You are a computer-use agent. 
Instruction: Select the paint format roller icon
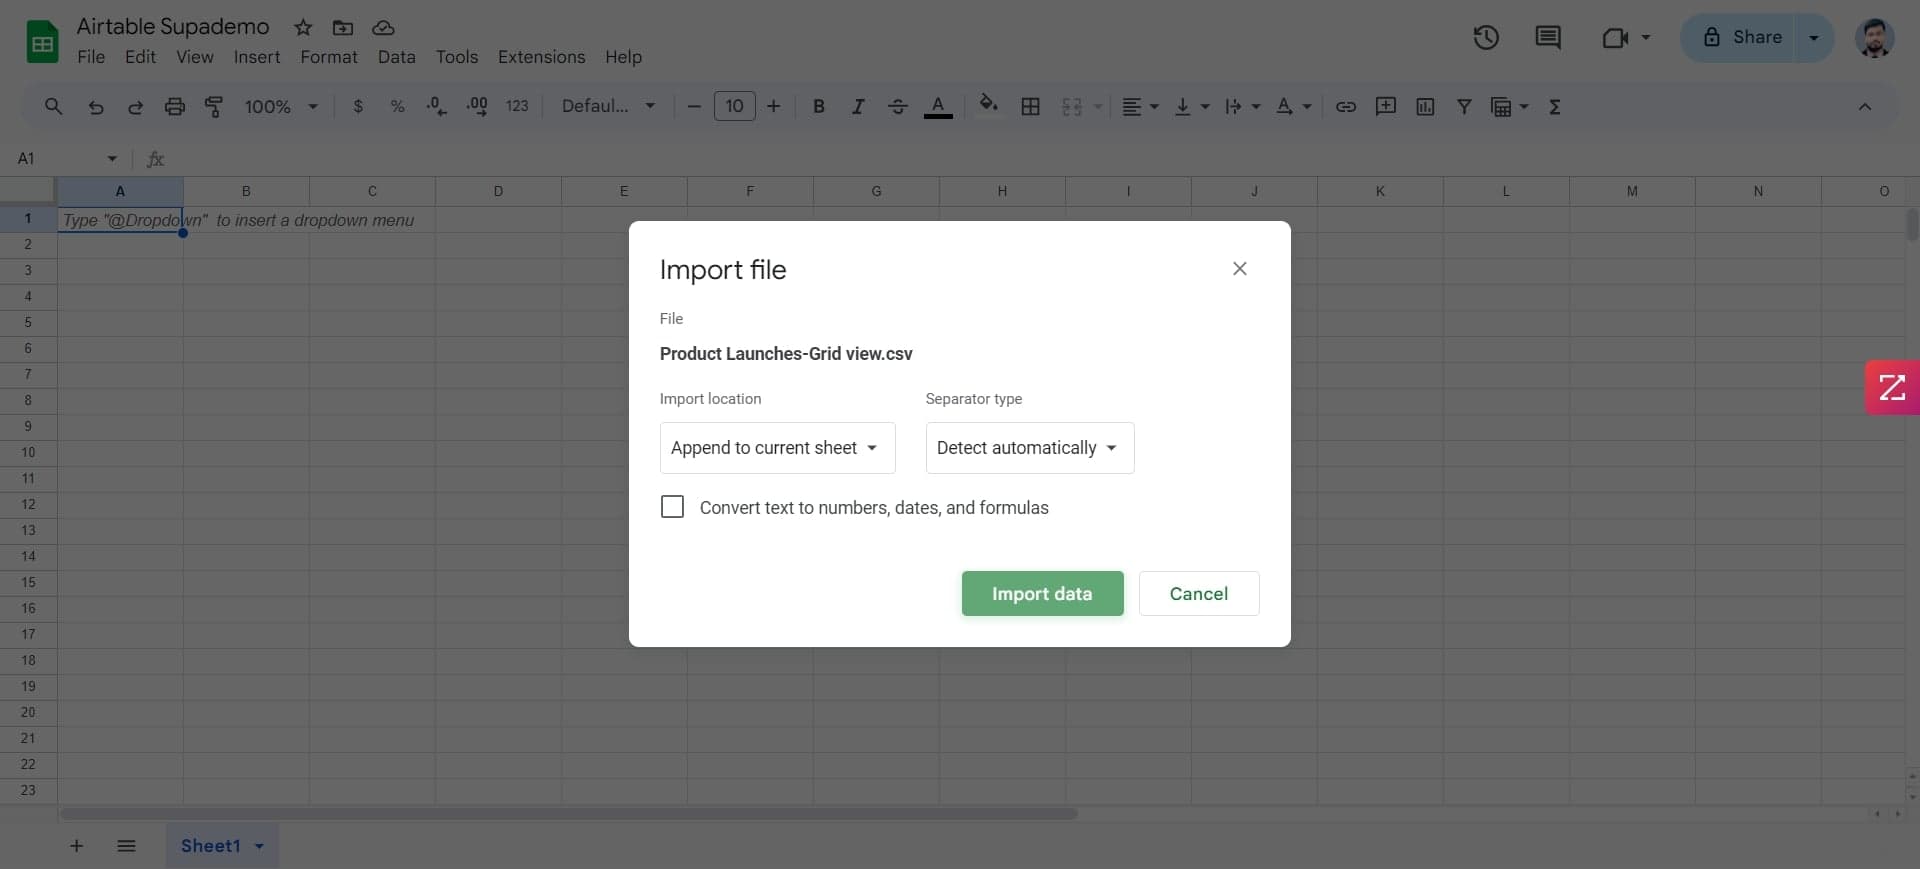214,106
